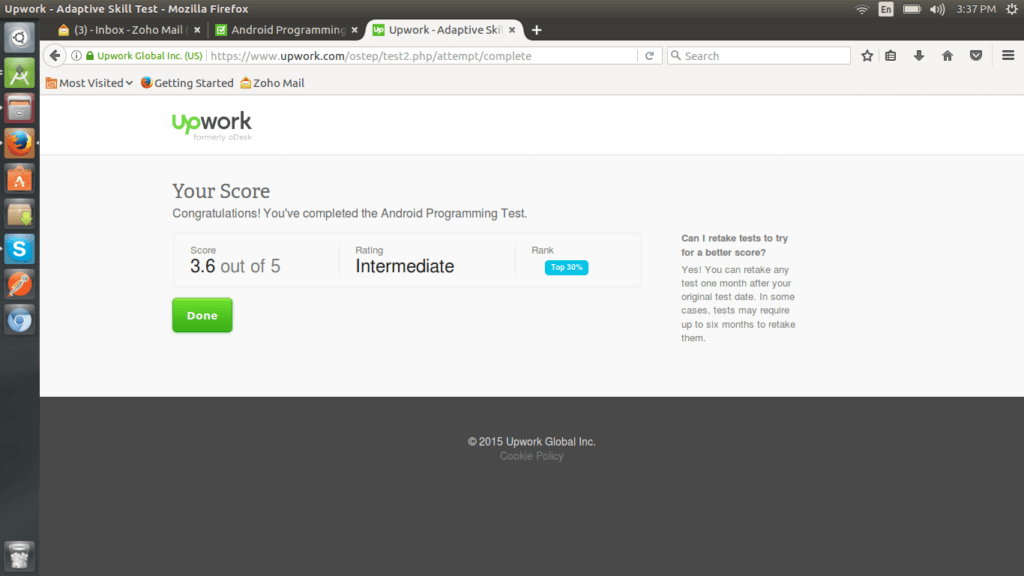Expand the Most Visited bookmarks dropdown
Screen dimensions: 1024x576
pyautogui.click(x=89, y=83)
